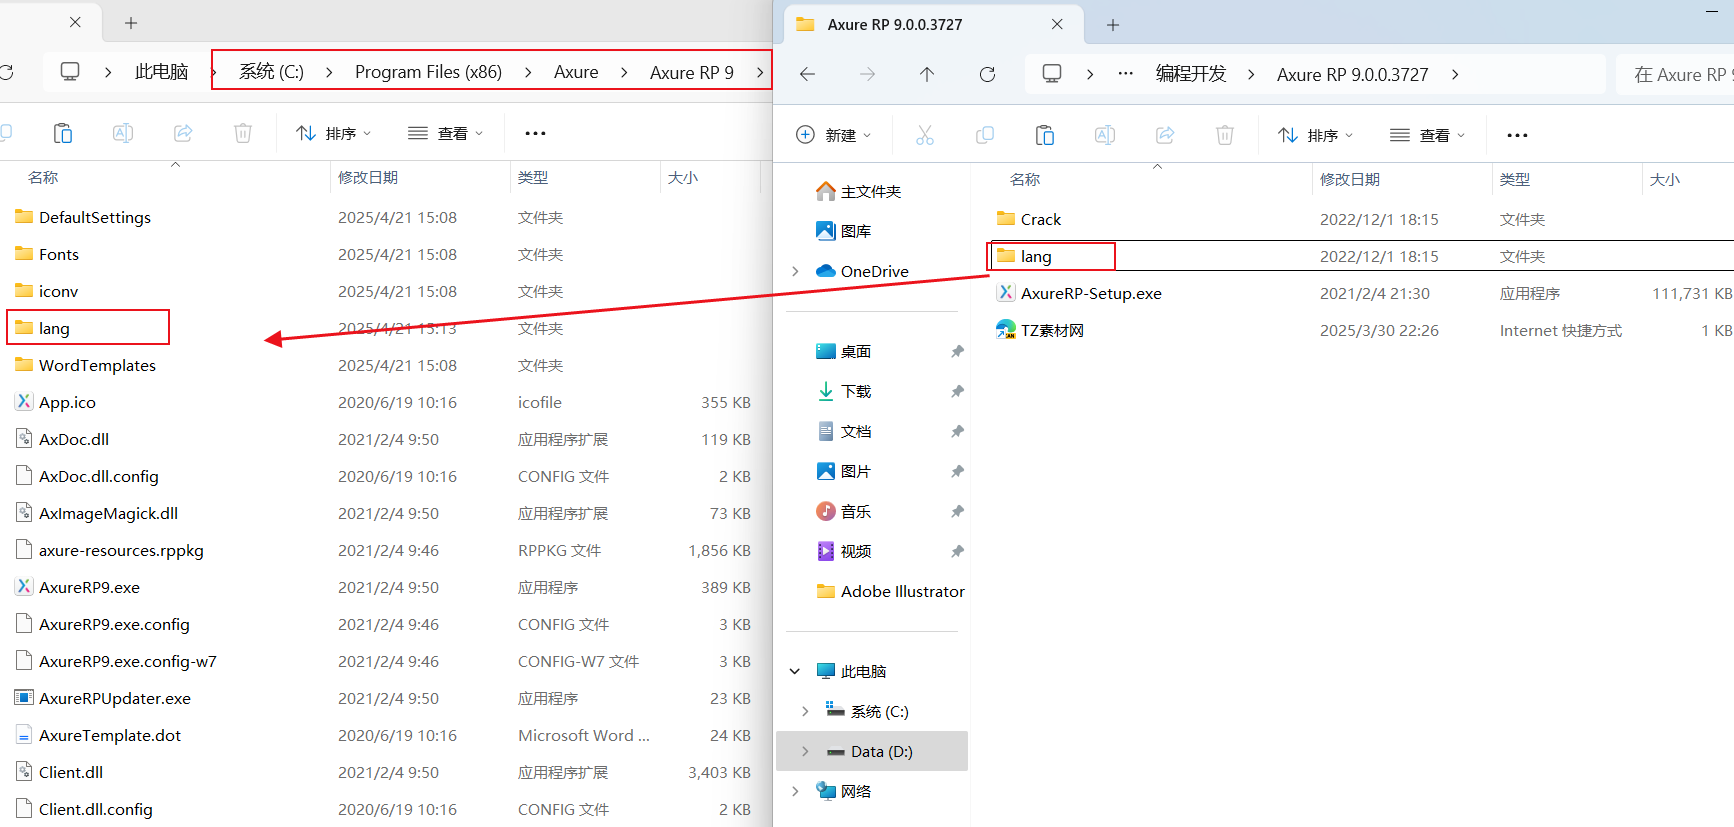Open 主文件夹 in navigation pane
1734x827 pixels.
[859, 191]
